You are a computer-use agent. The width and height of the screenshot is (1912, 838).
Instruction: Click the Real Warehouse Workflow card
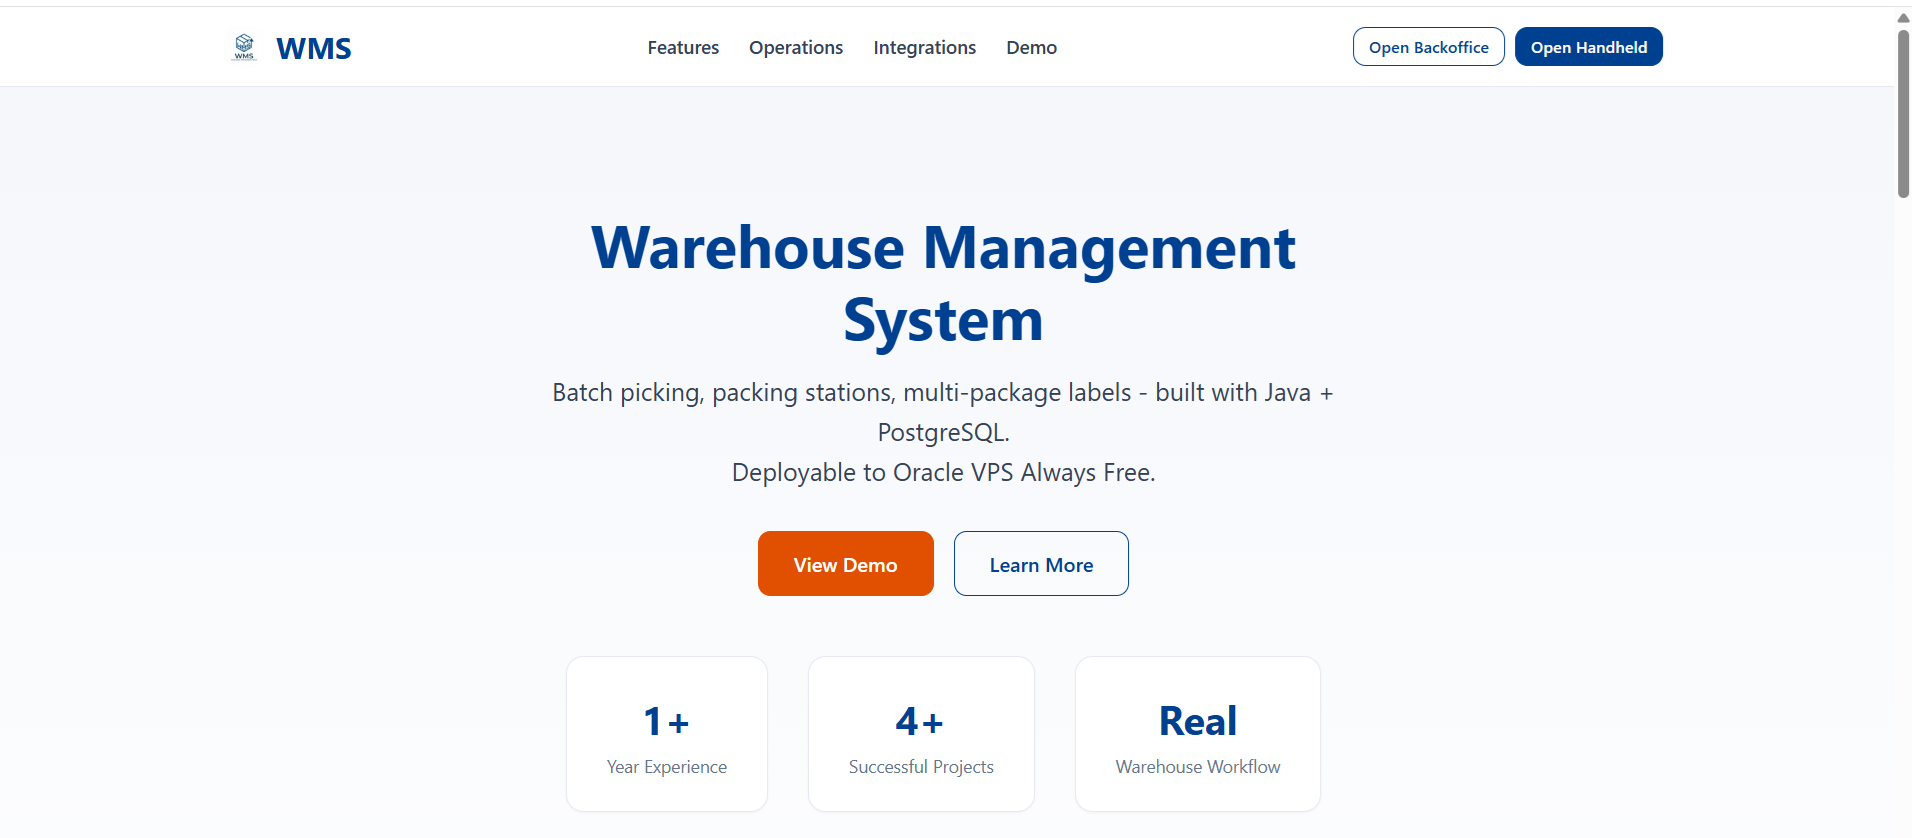tap(1198, 734)
